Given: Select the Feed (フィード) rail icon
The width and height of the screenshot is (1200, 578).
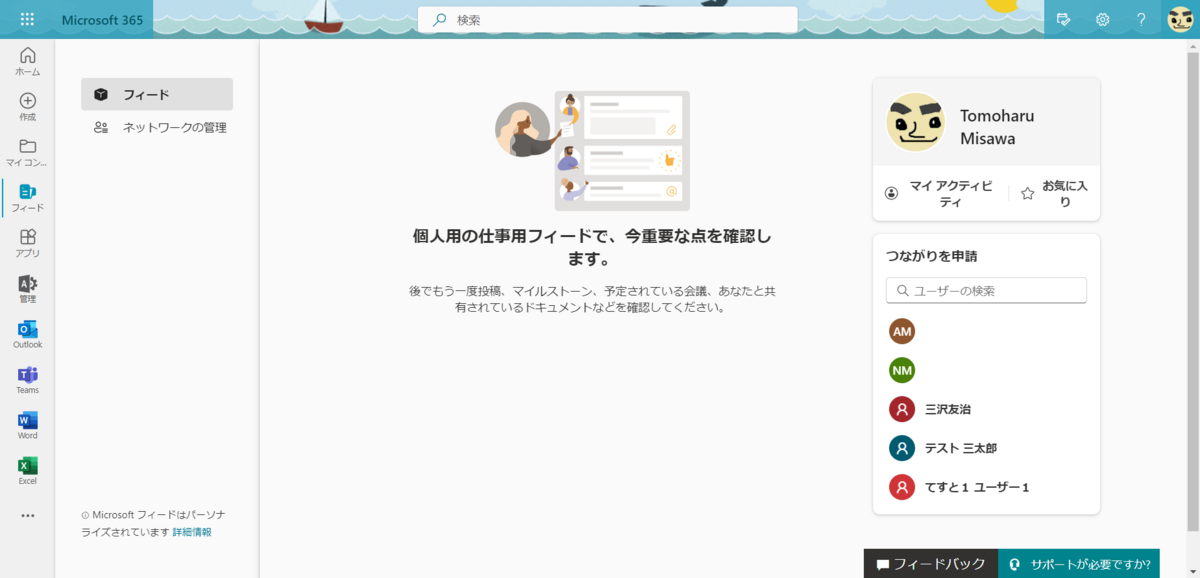Looking at the screenshot, I should tap(28, 198).
